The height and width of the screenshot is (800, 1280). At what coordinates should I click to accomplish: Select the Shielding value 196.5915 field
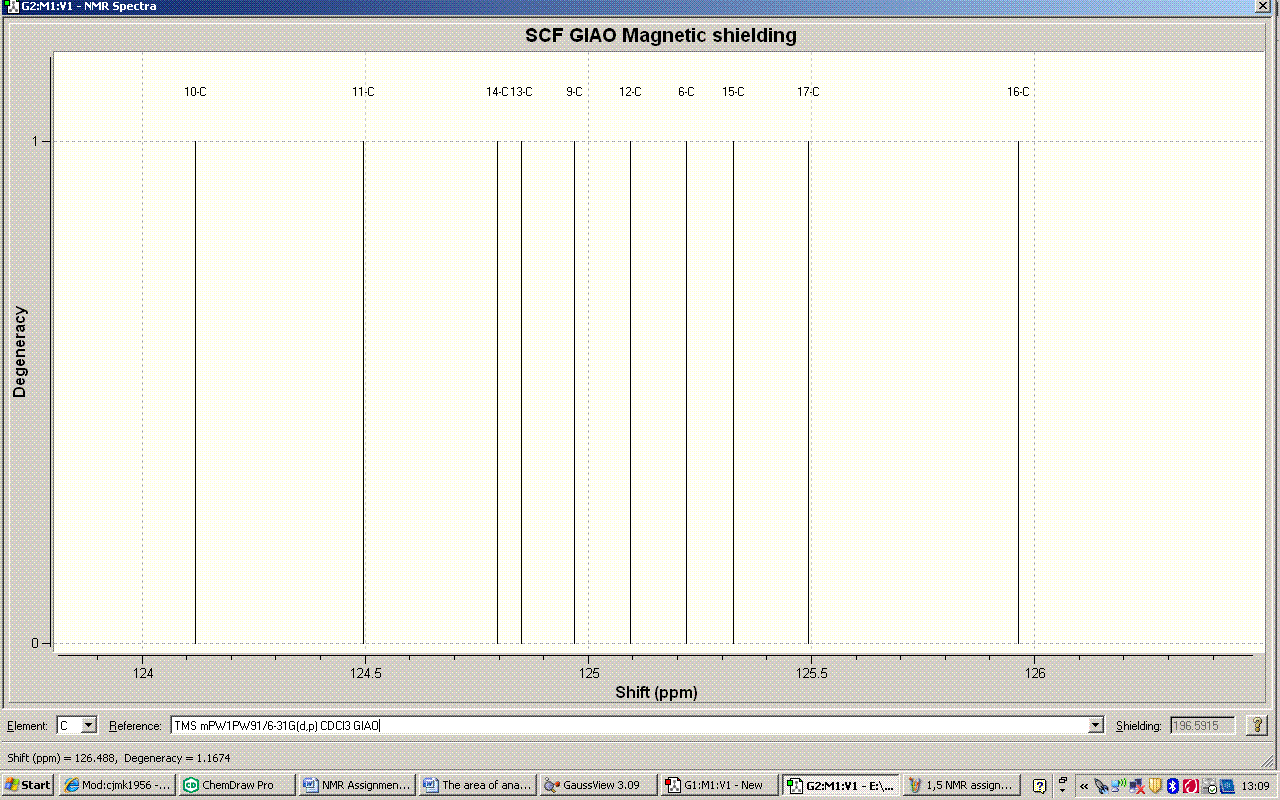click(x=1202, y=725)
